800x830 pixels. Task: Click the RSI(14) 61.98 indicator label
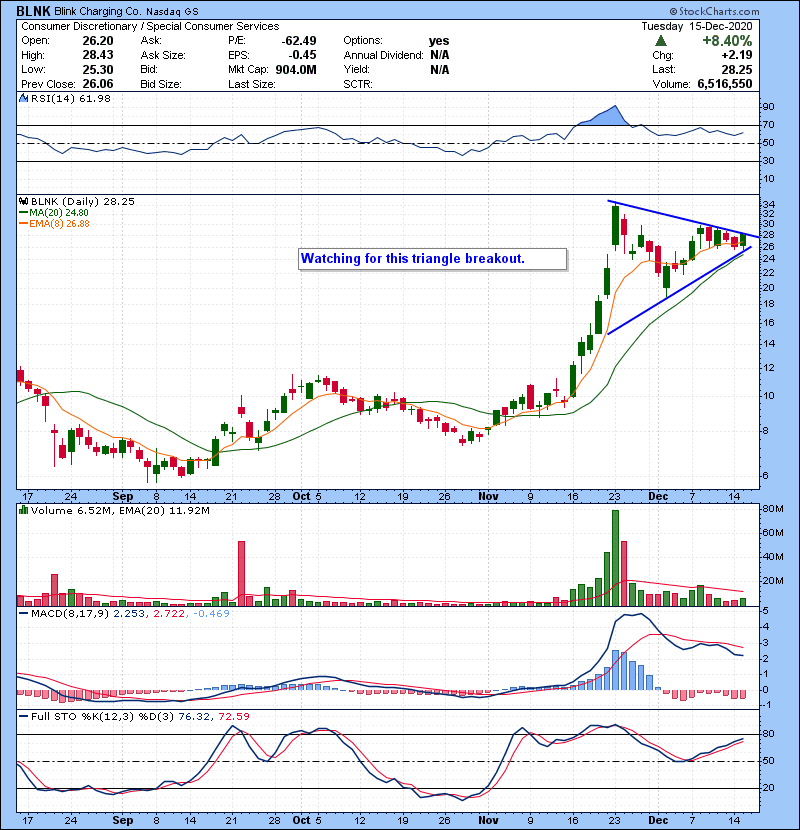(70, 98)
